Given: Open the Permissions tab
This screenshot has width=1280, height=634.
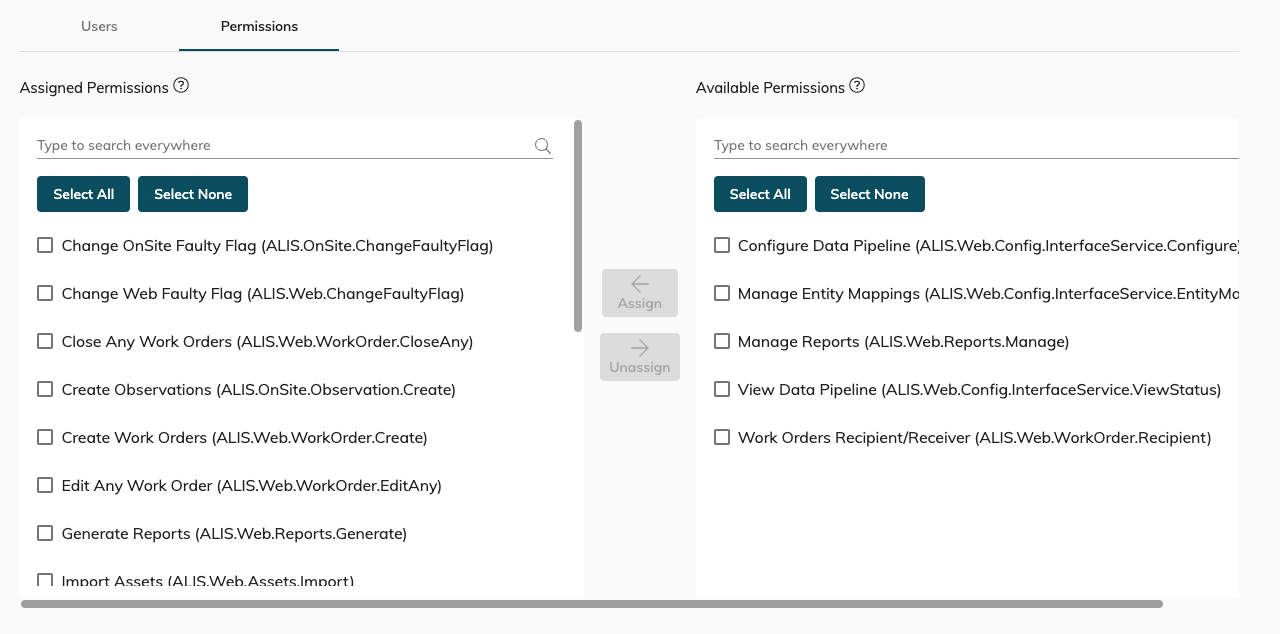Looking at the screenshot, I should [259, 26].
